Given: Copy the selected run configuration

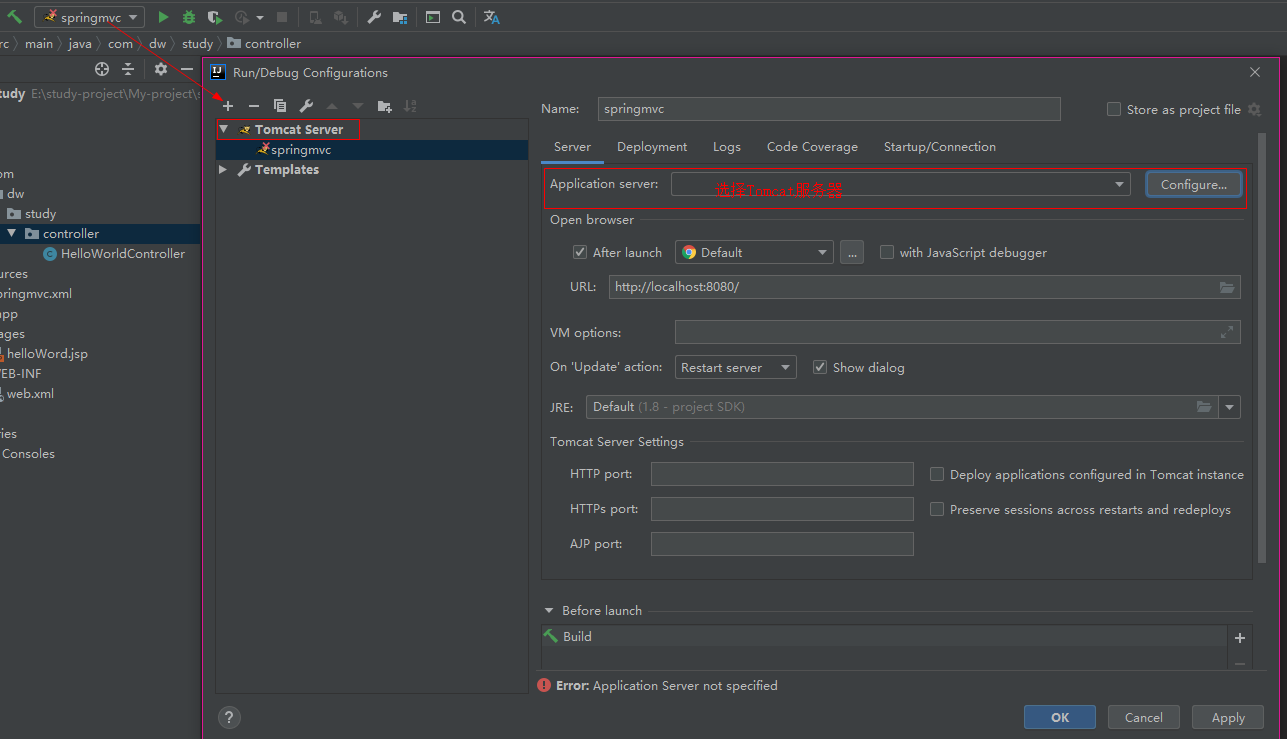Looking at the screenshot, I should tap(280, 106).
